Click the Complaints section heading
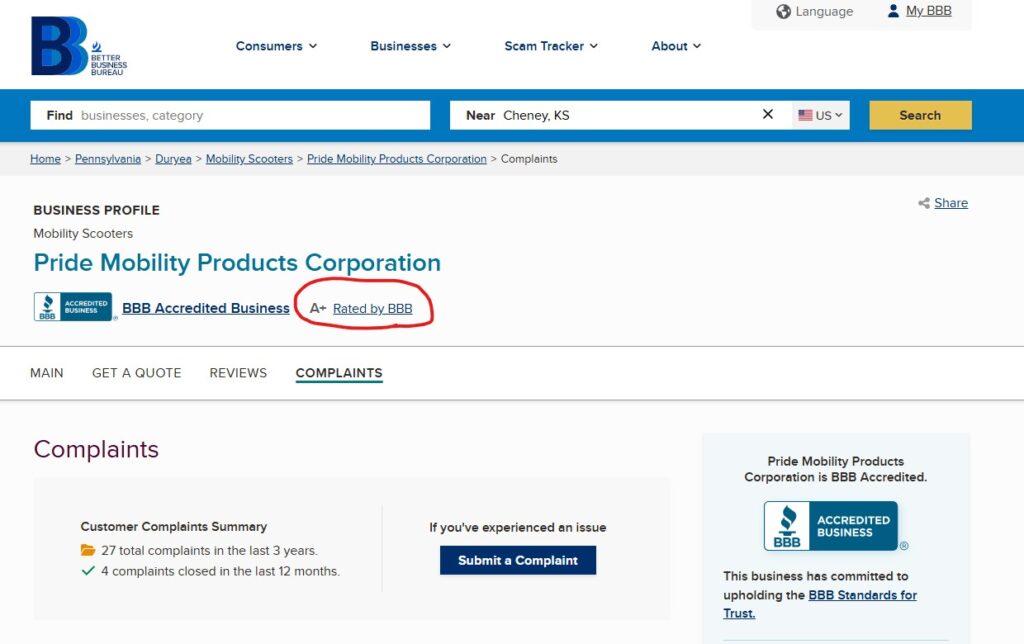 pos(96,449)
